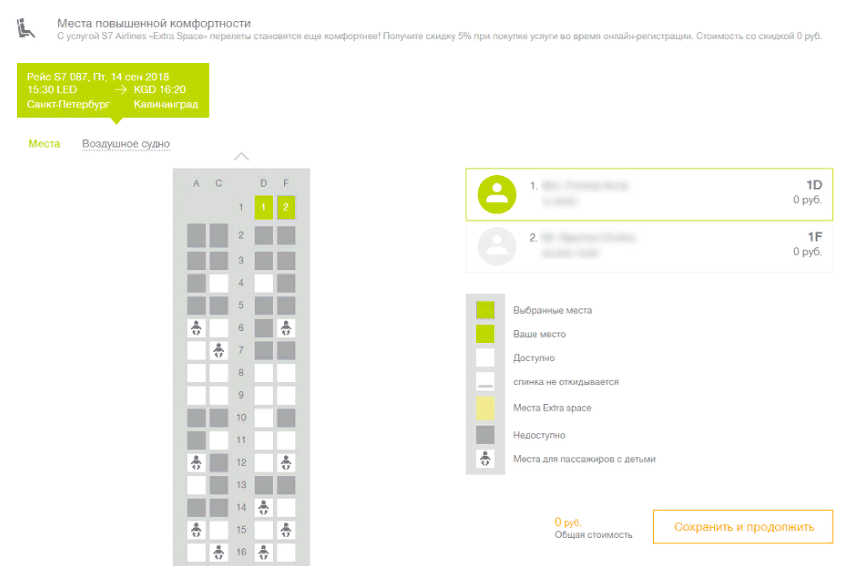Choose child seat 12F
The height and width of the screenshot is (566, 855).
(x=286, y=462)
